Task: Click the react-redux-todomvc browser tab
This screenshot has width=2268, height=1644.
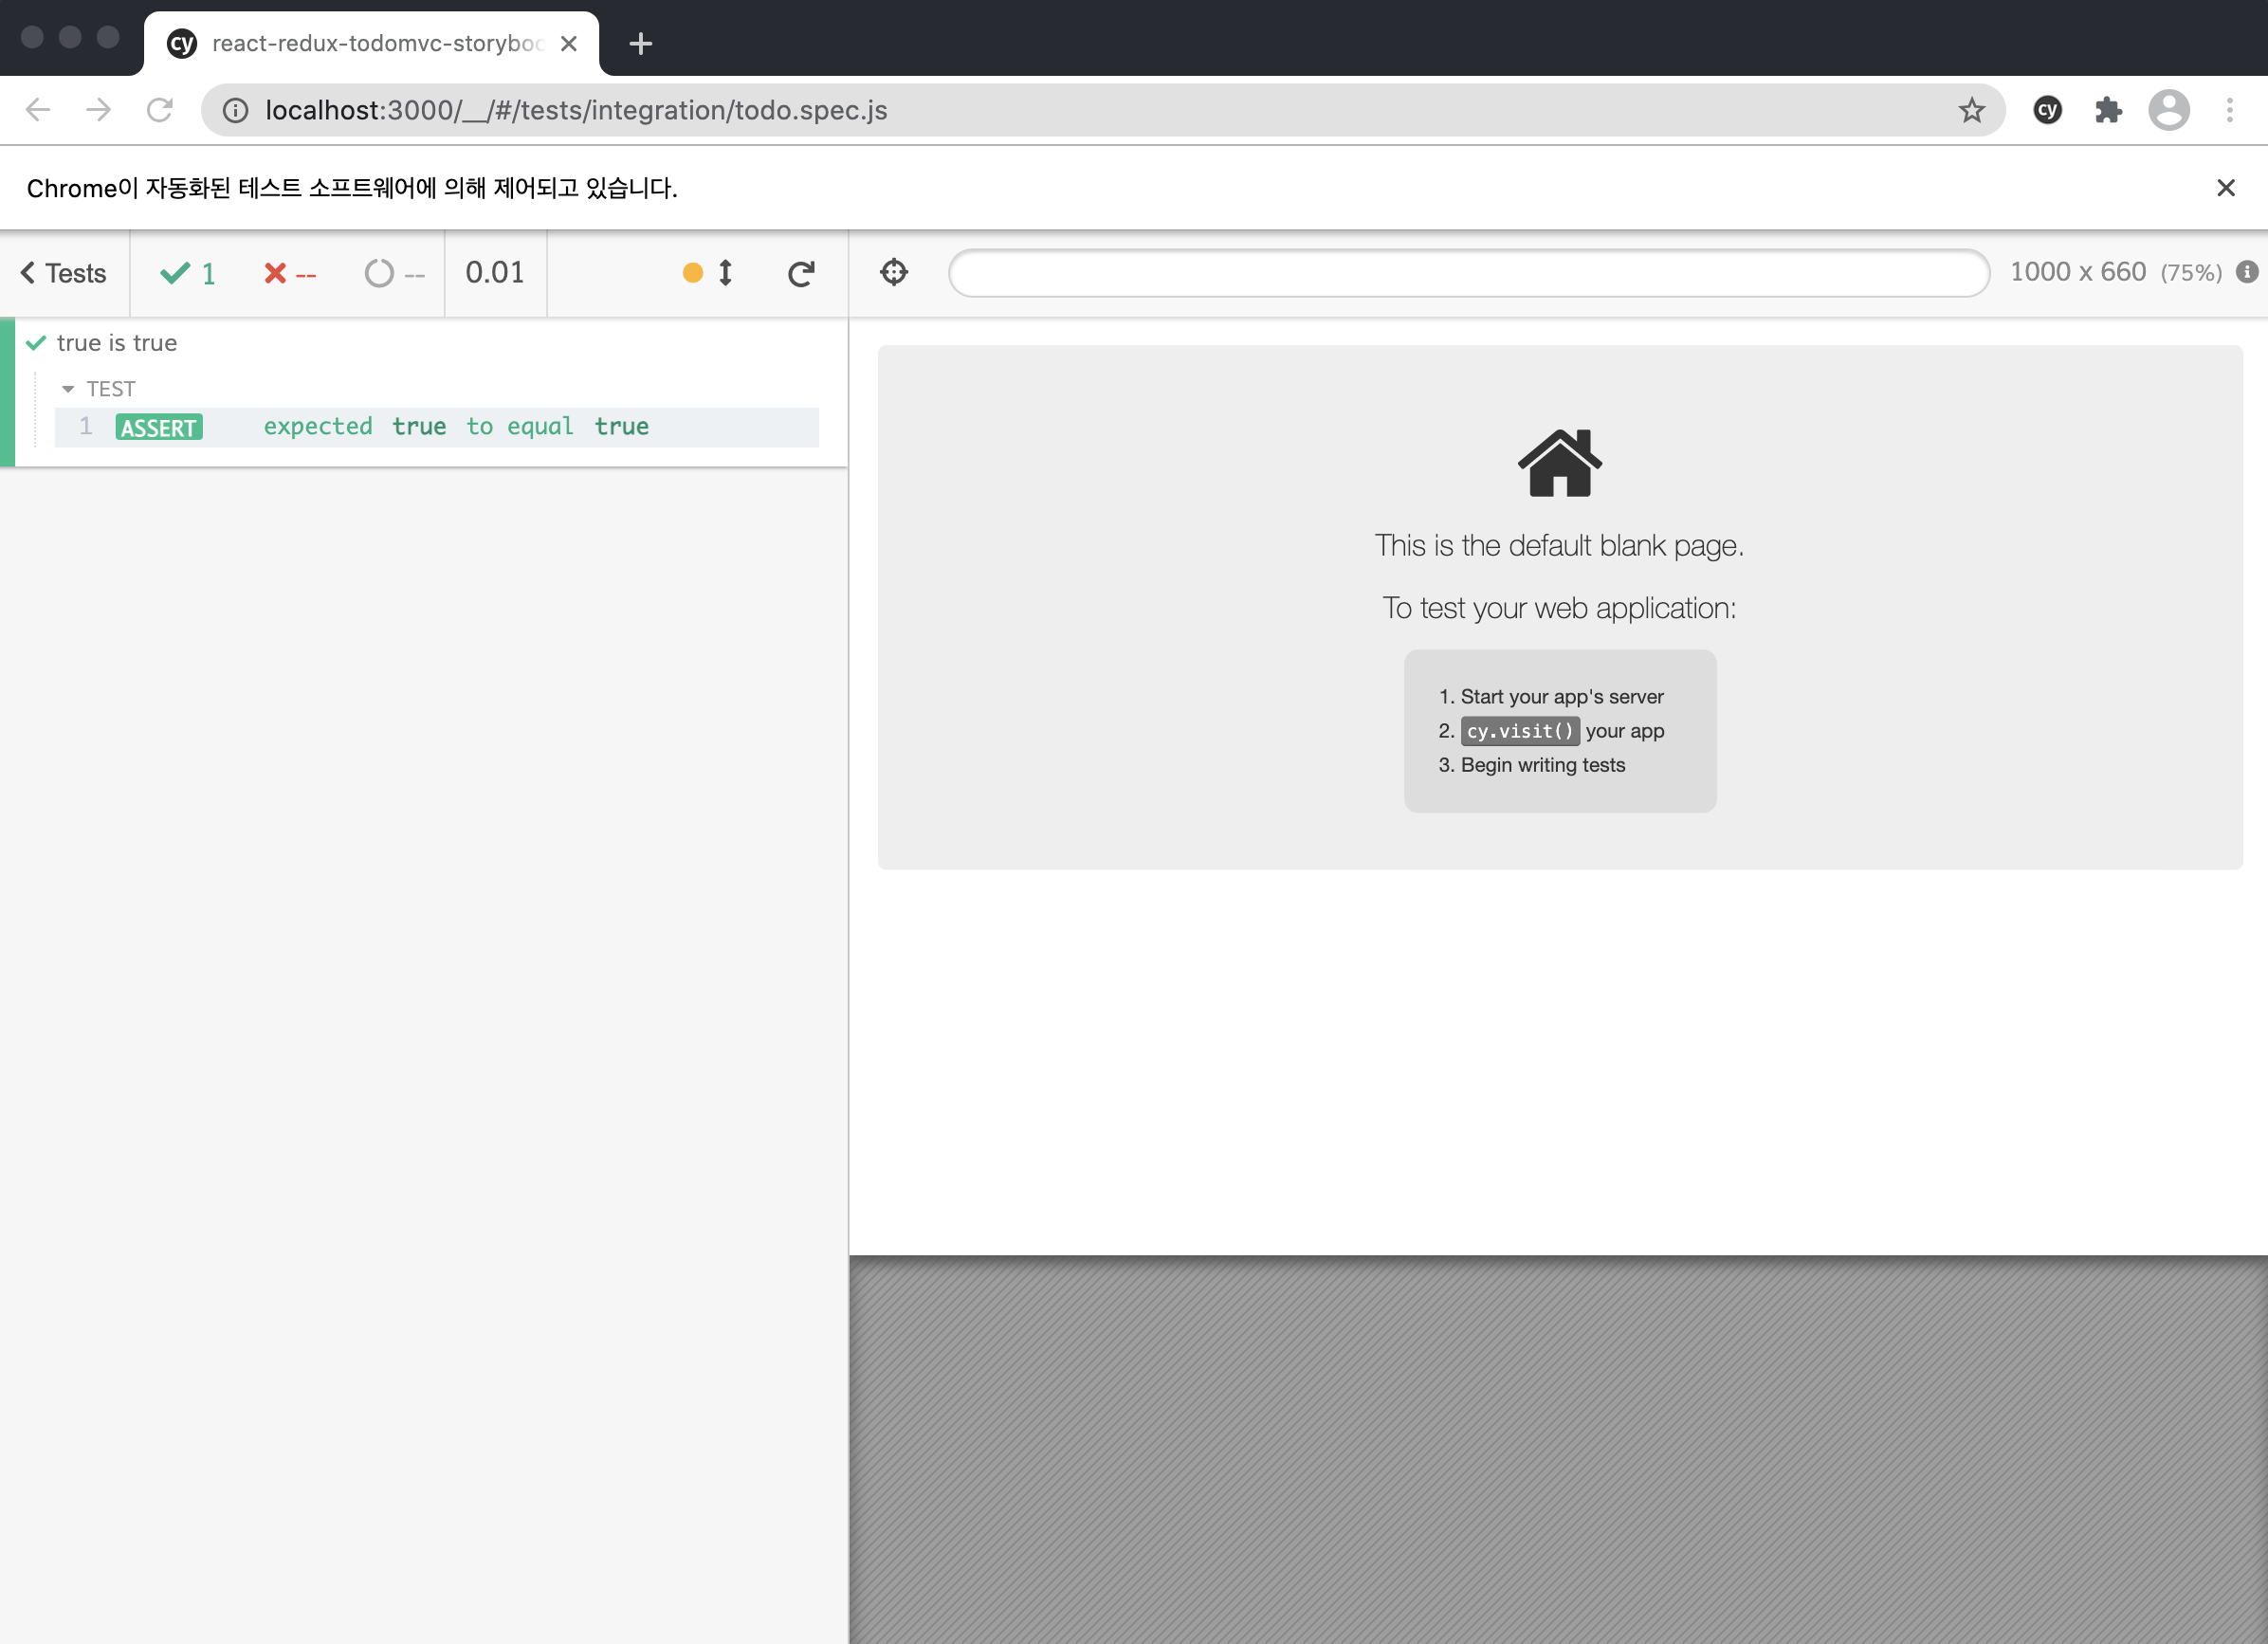Action: [370, 44]
